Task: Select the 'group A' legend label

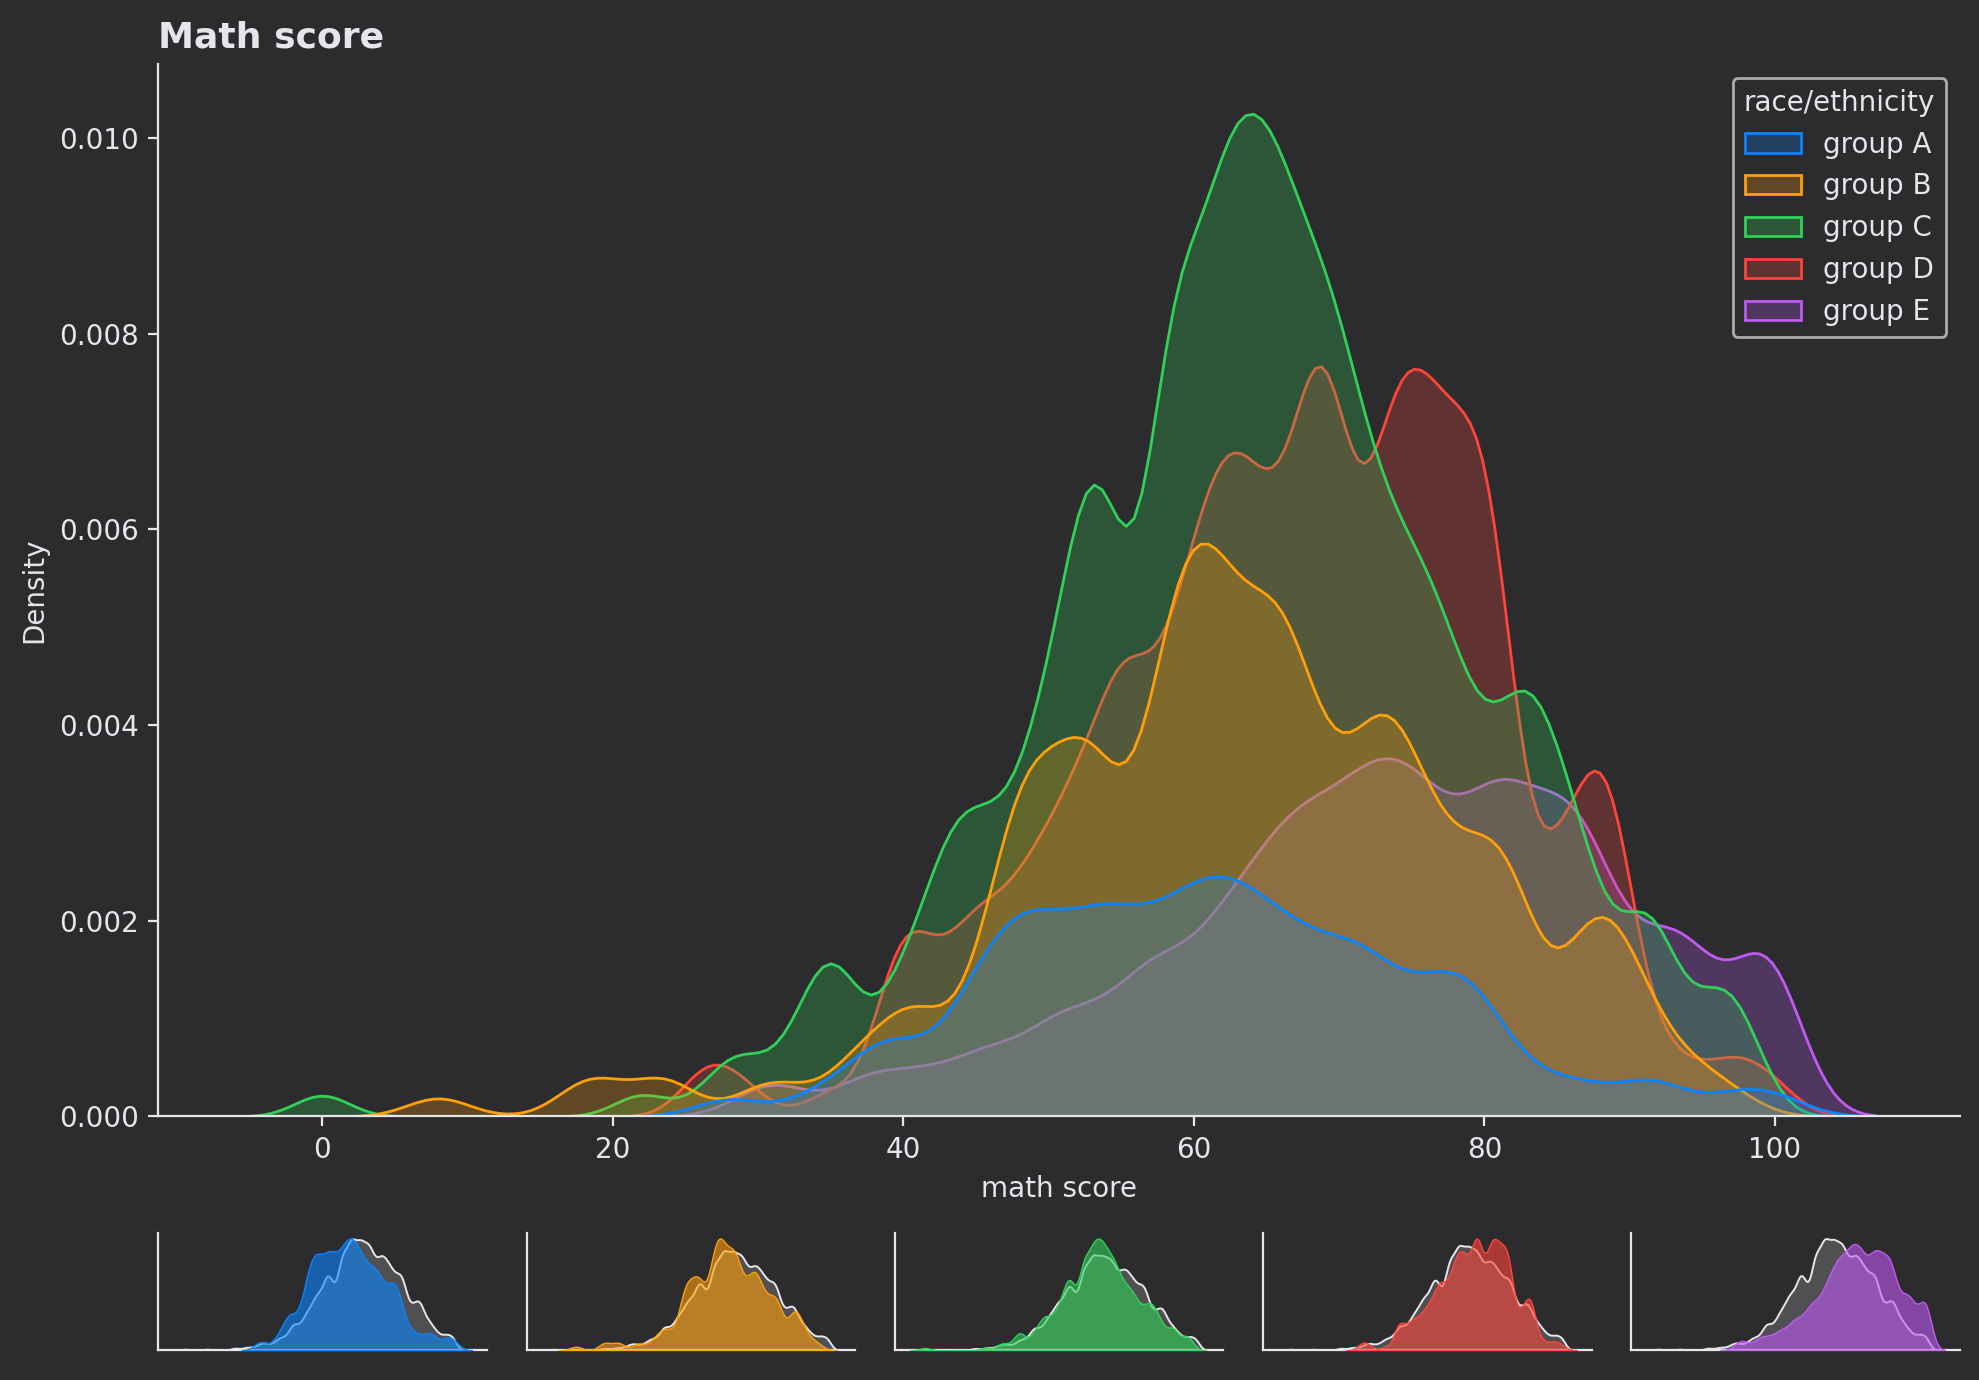Action: 1876,144
